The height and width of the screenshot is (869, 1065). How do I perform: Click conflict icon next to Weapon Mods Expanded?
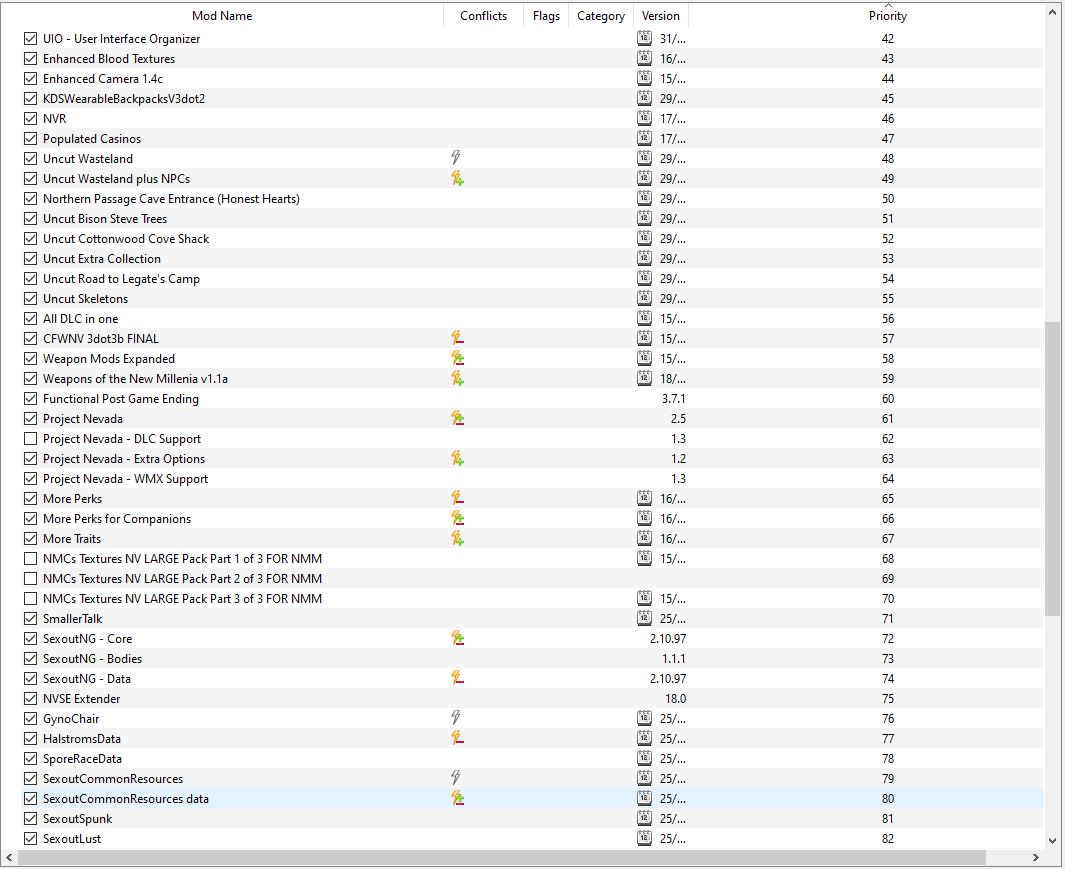(457, 359)
